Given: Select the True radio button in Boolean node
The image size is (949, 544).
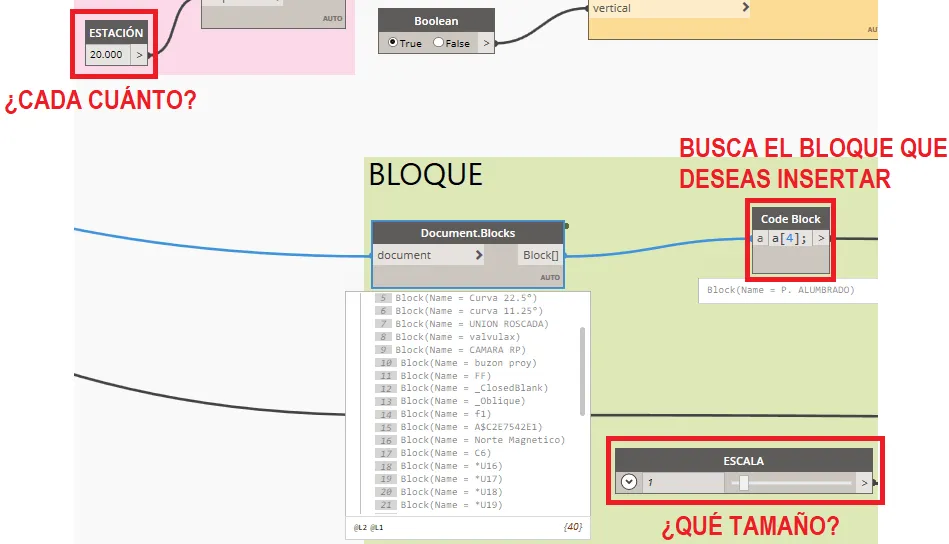Looking at the screenshot, I should click(x=393, y=42).
